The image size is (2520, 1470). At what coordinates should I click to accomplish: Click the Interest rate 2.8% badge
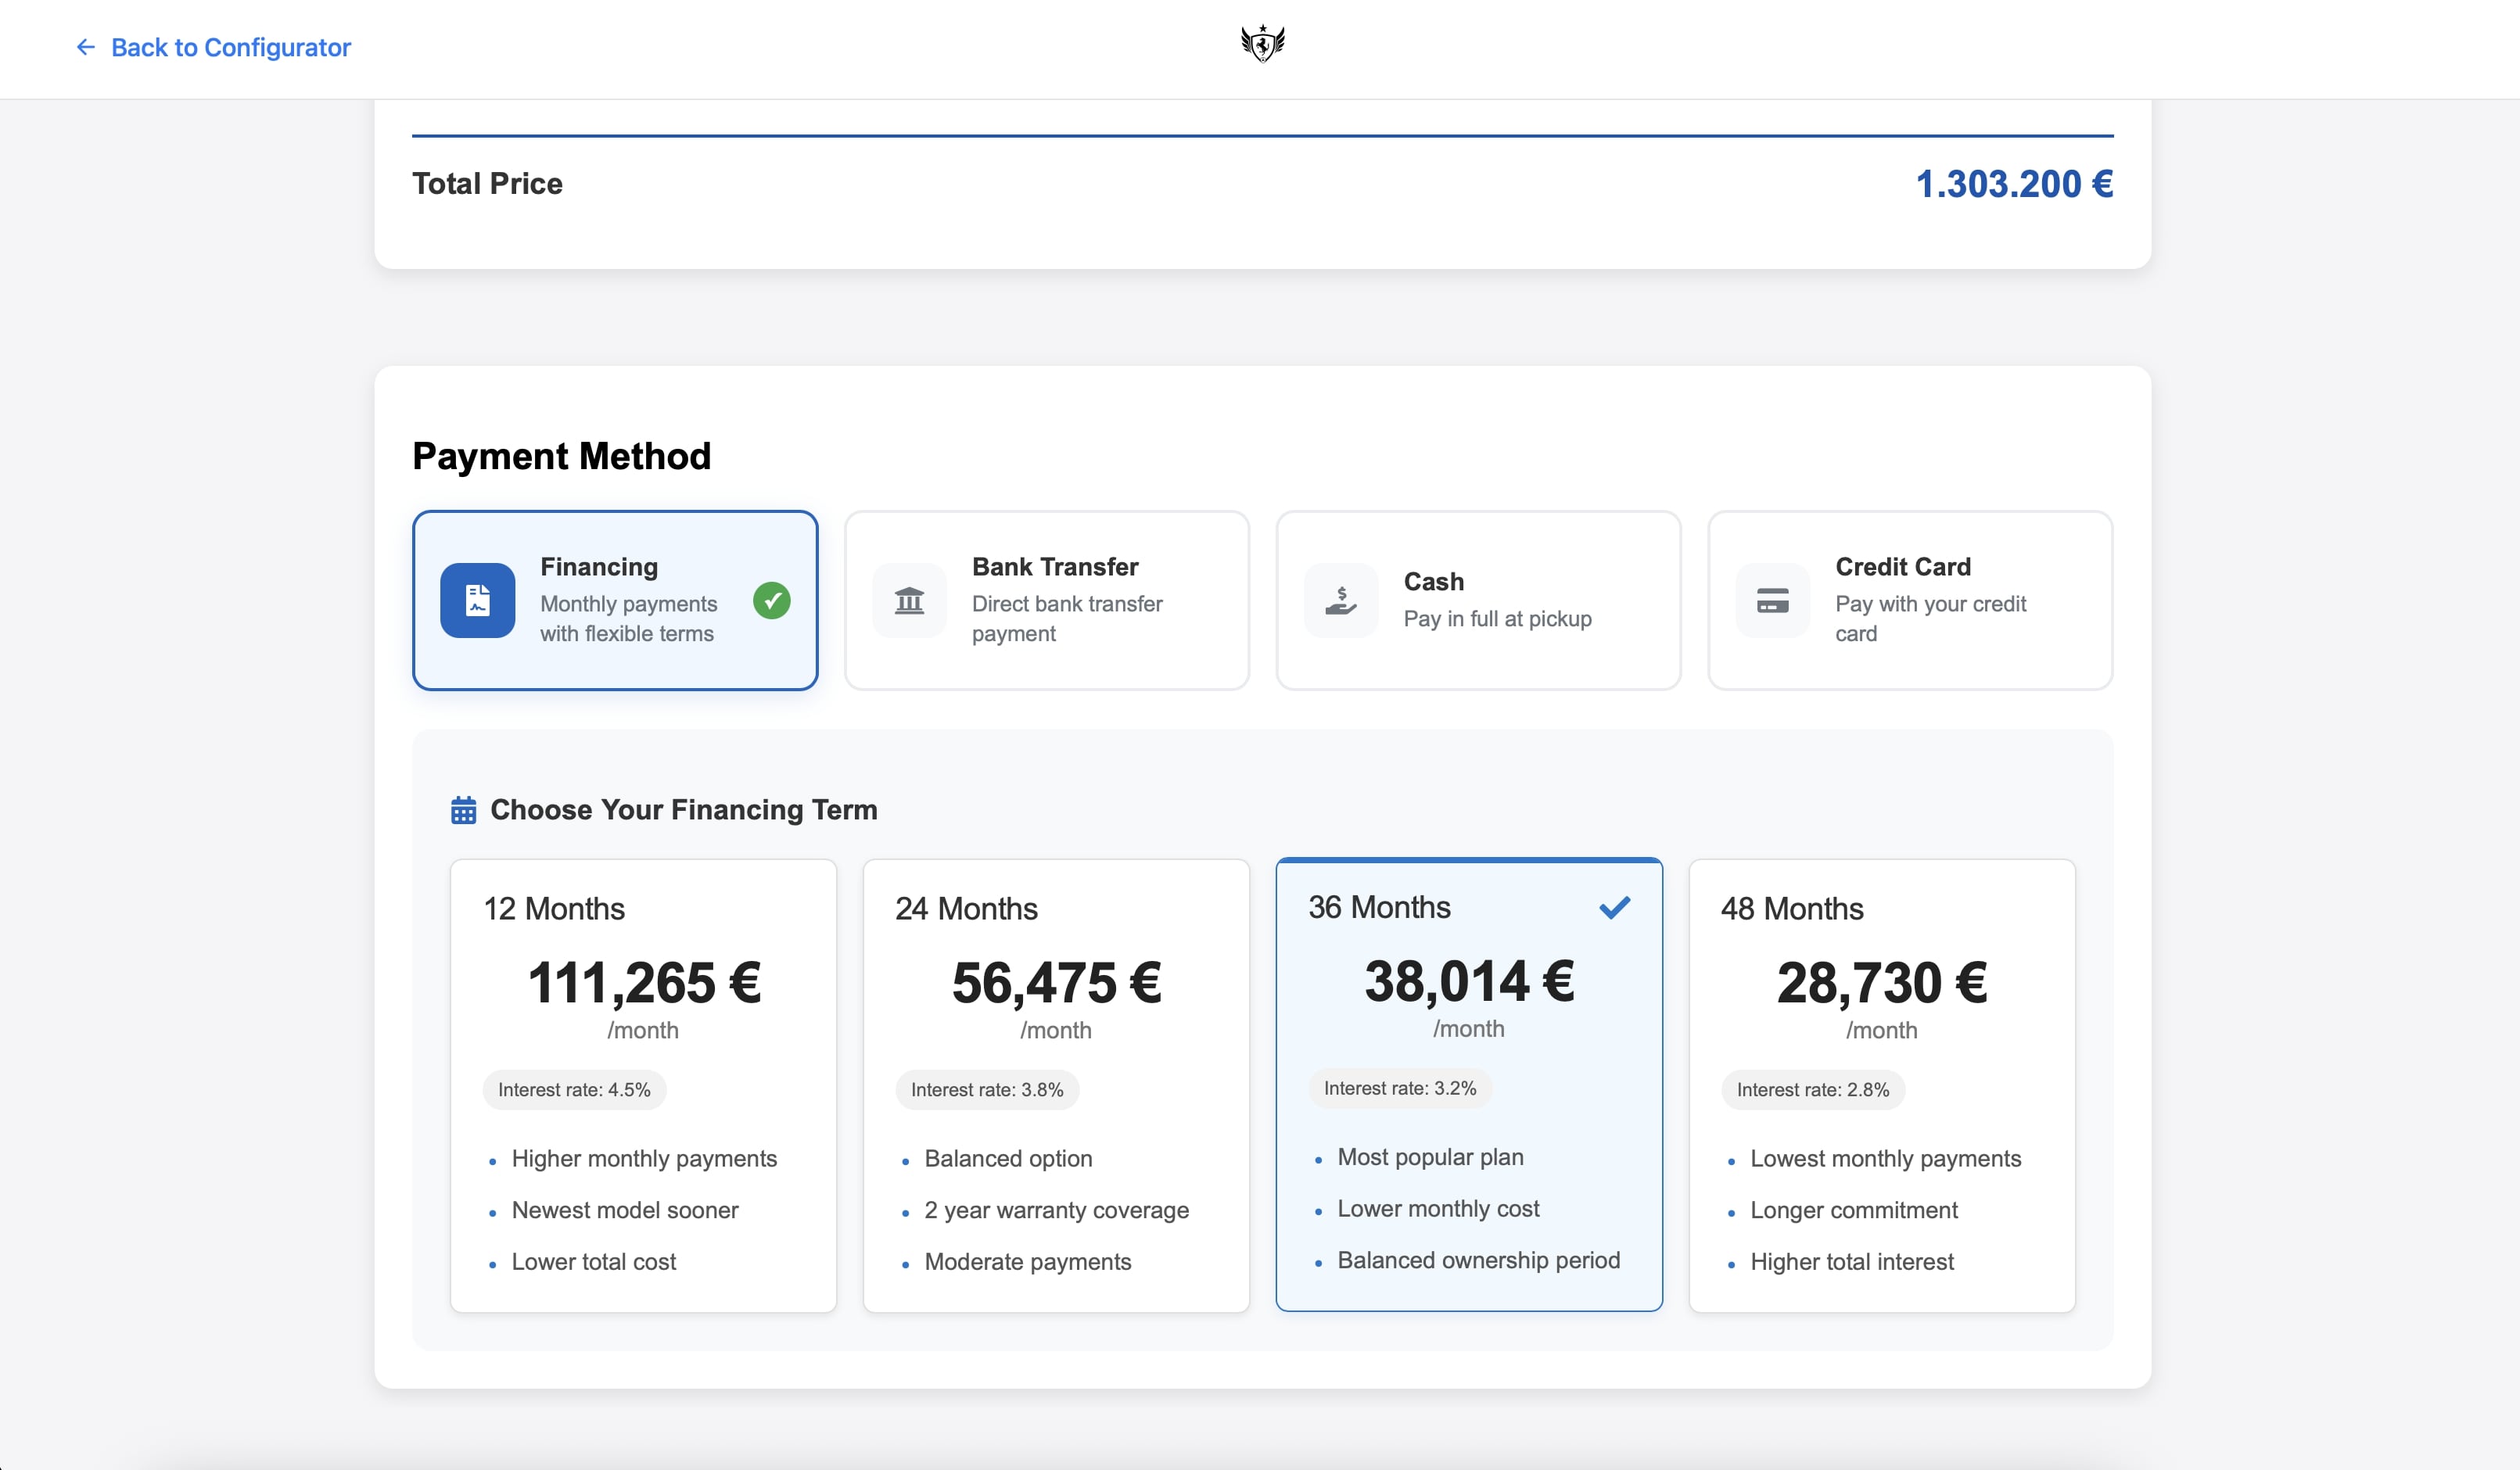[x=1812, y=1090]
